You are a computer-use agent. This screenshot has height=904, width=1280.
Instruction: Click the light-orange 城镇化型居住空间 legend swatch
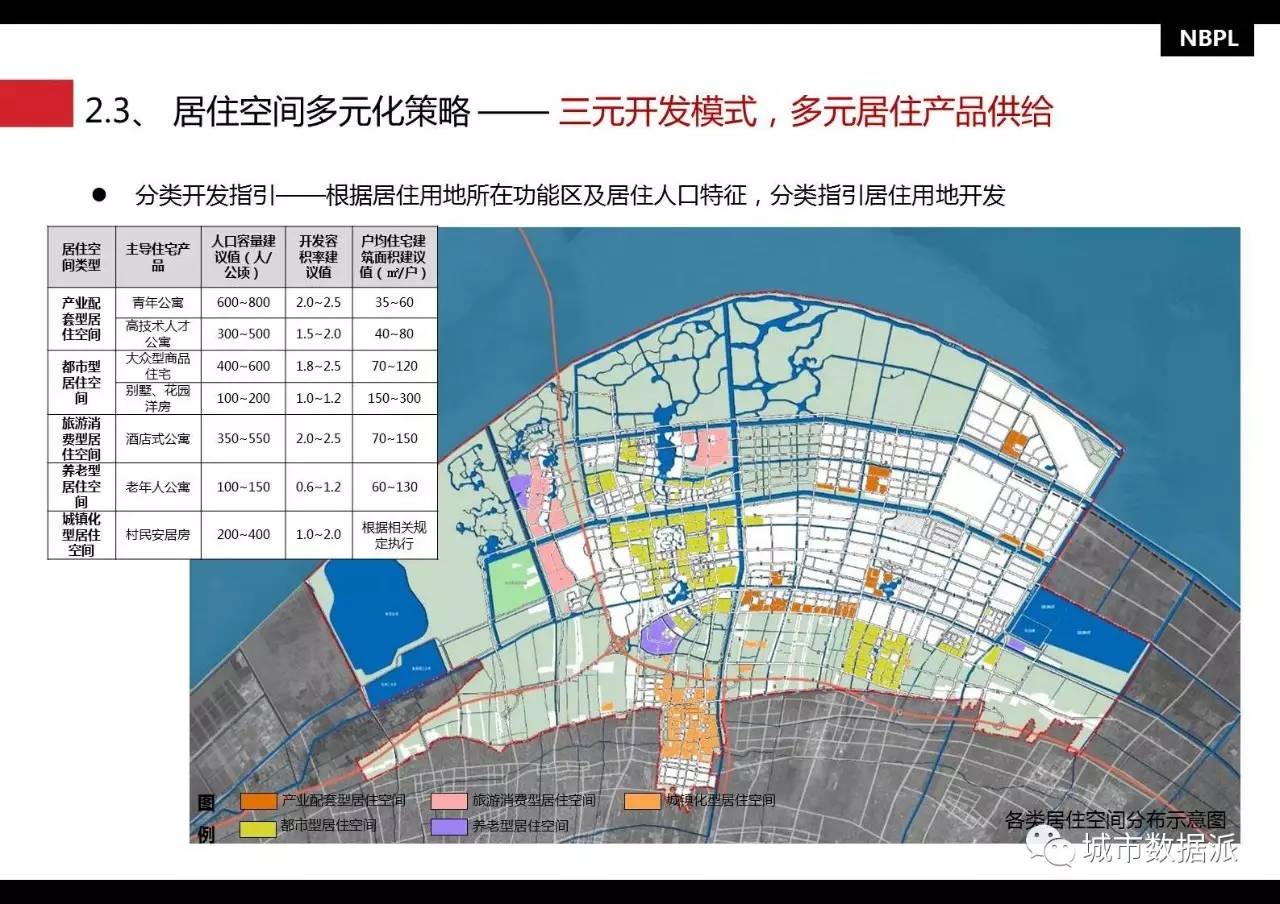point(642,801)
